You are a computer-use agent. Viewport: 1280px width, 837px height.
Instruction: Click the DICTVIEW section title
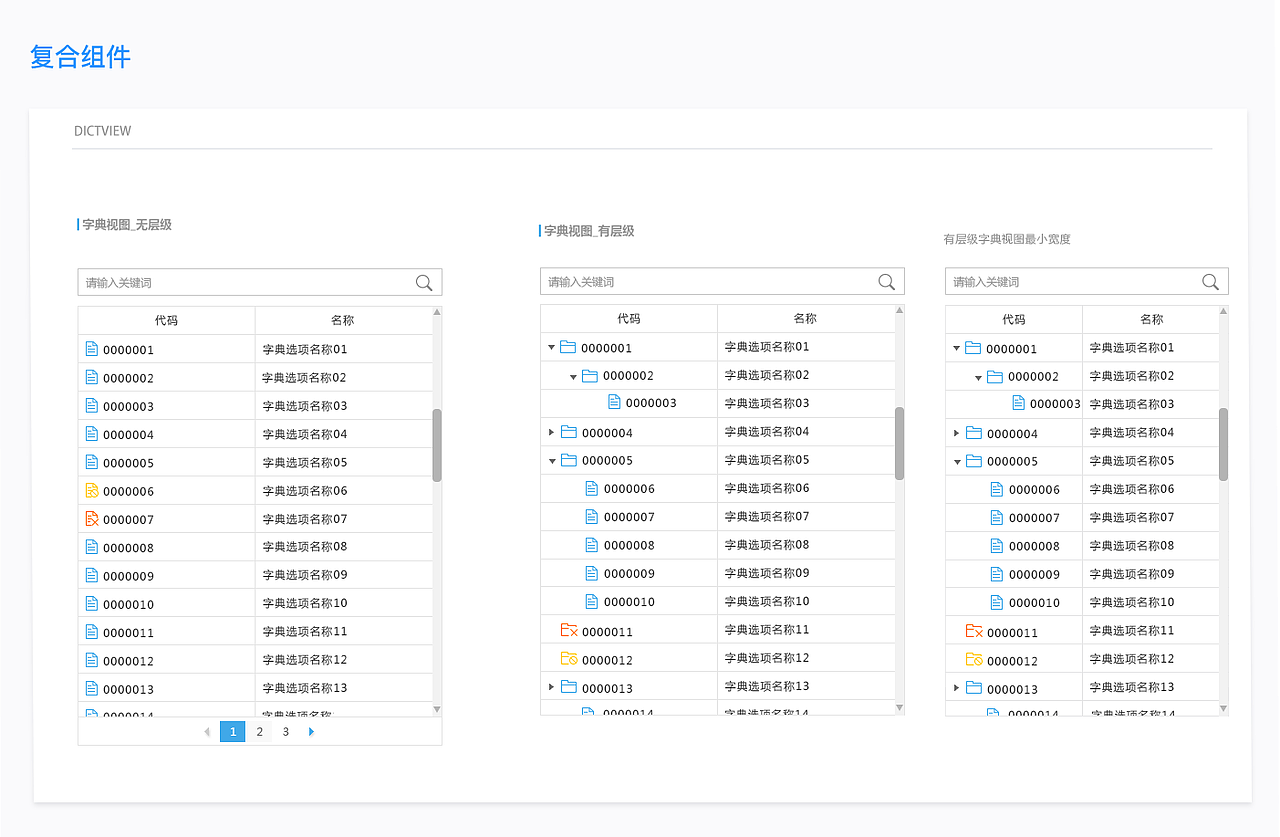pyautogui.click(x=102, y=131)
